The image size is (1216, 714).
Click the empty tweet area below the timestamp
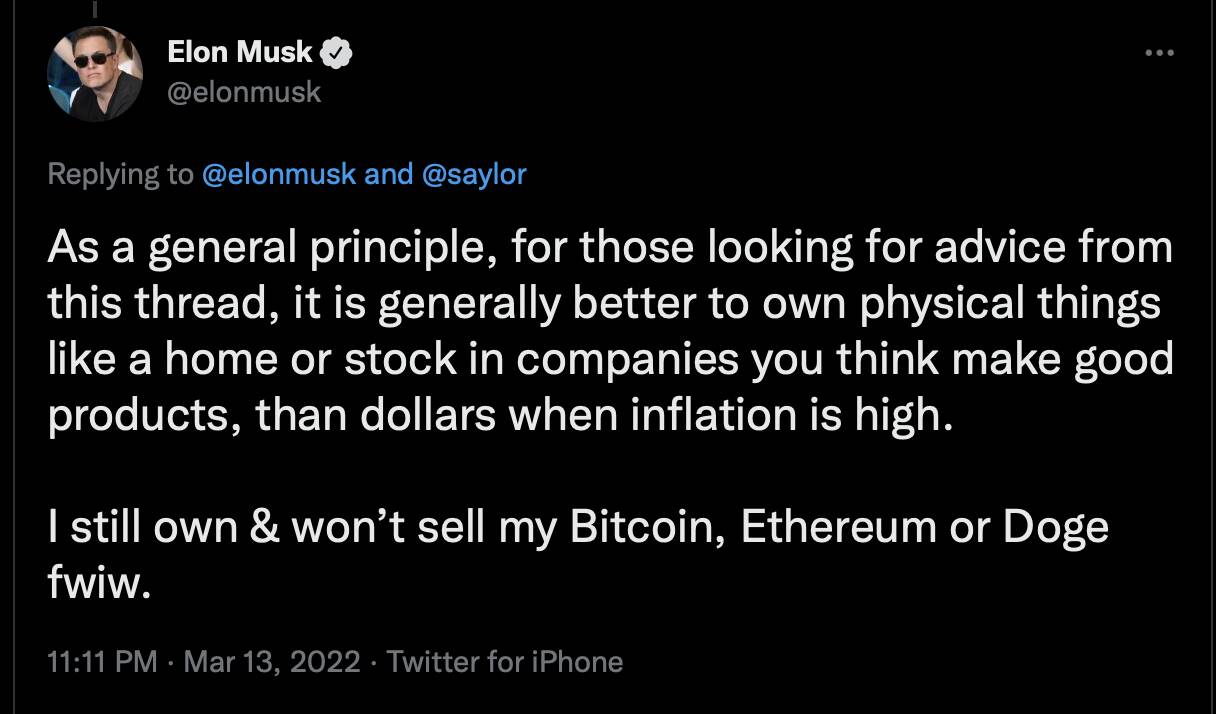[608, 698]
